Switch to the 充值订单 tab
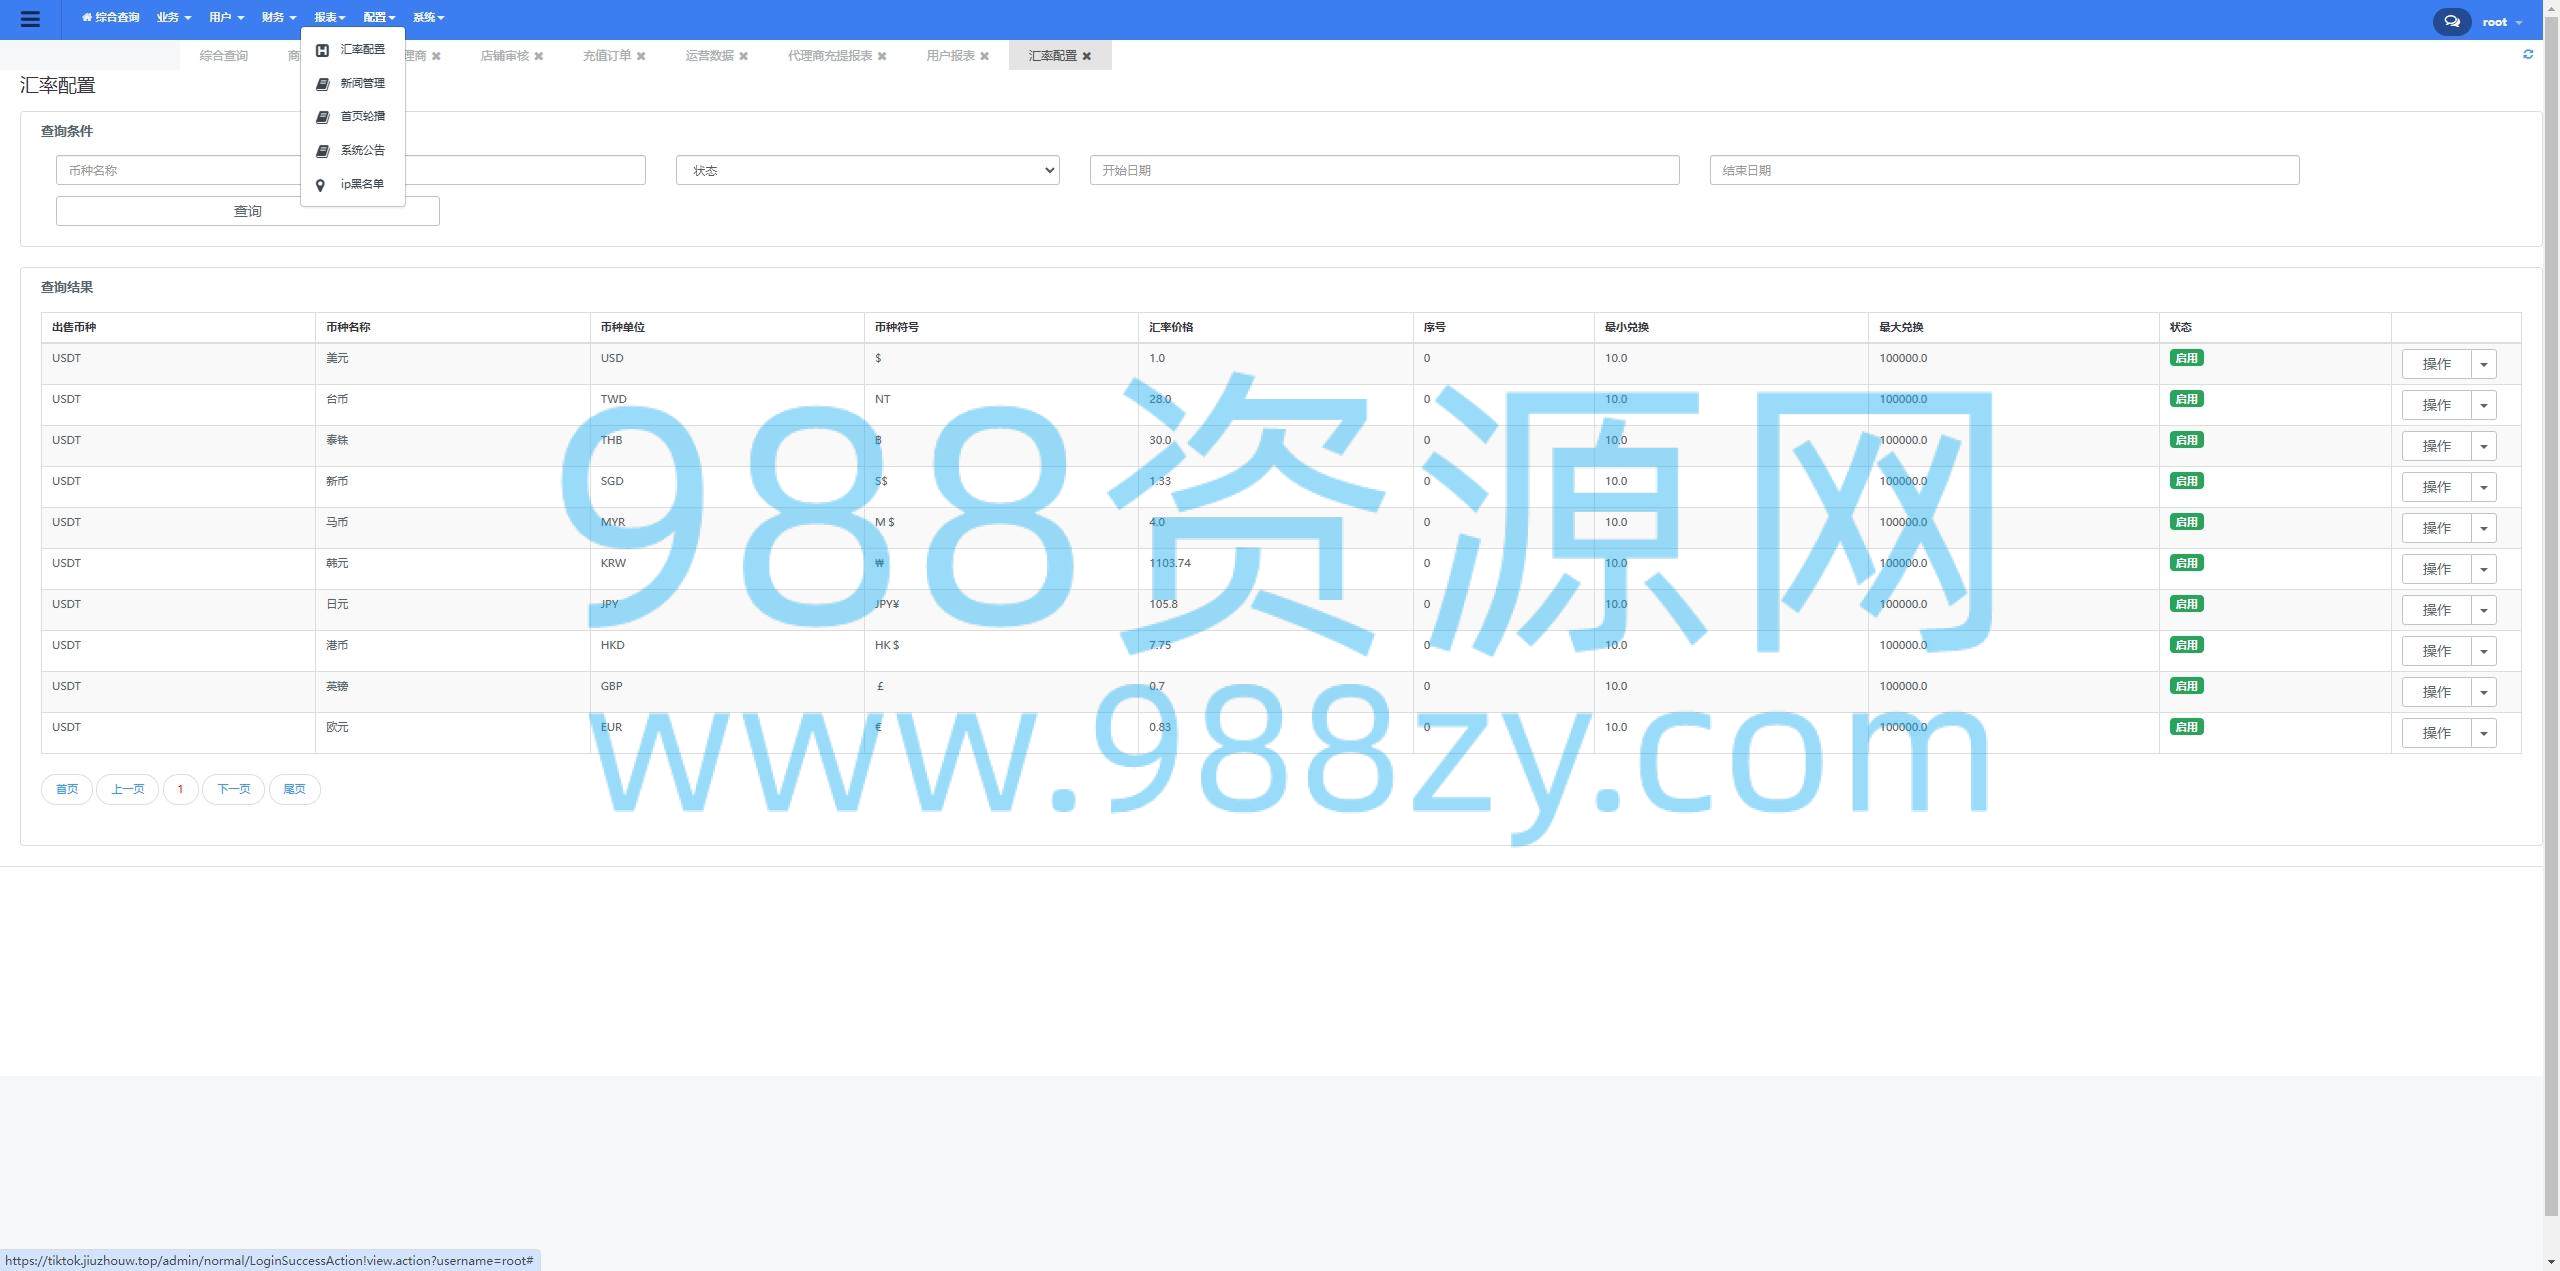Image resolution: width=2560 pixels, height=1271 pixels. click(606, 56)
